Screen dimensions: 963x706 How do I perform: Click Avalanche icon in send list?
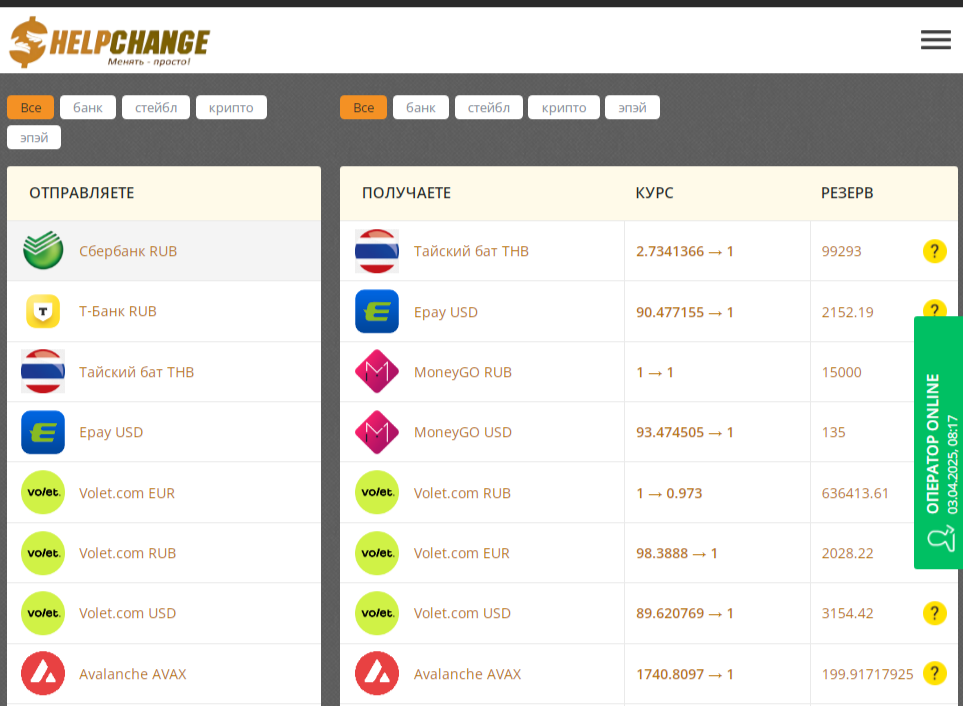coord(43,673)
